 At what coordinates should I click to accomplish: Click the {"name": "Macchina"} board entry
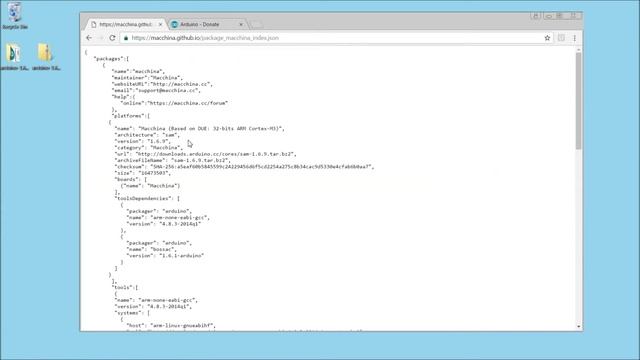pyautogui.click(x=150, y=186)
